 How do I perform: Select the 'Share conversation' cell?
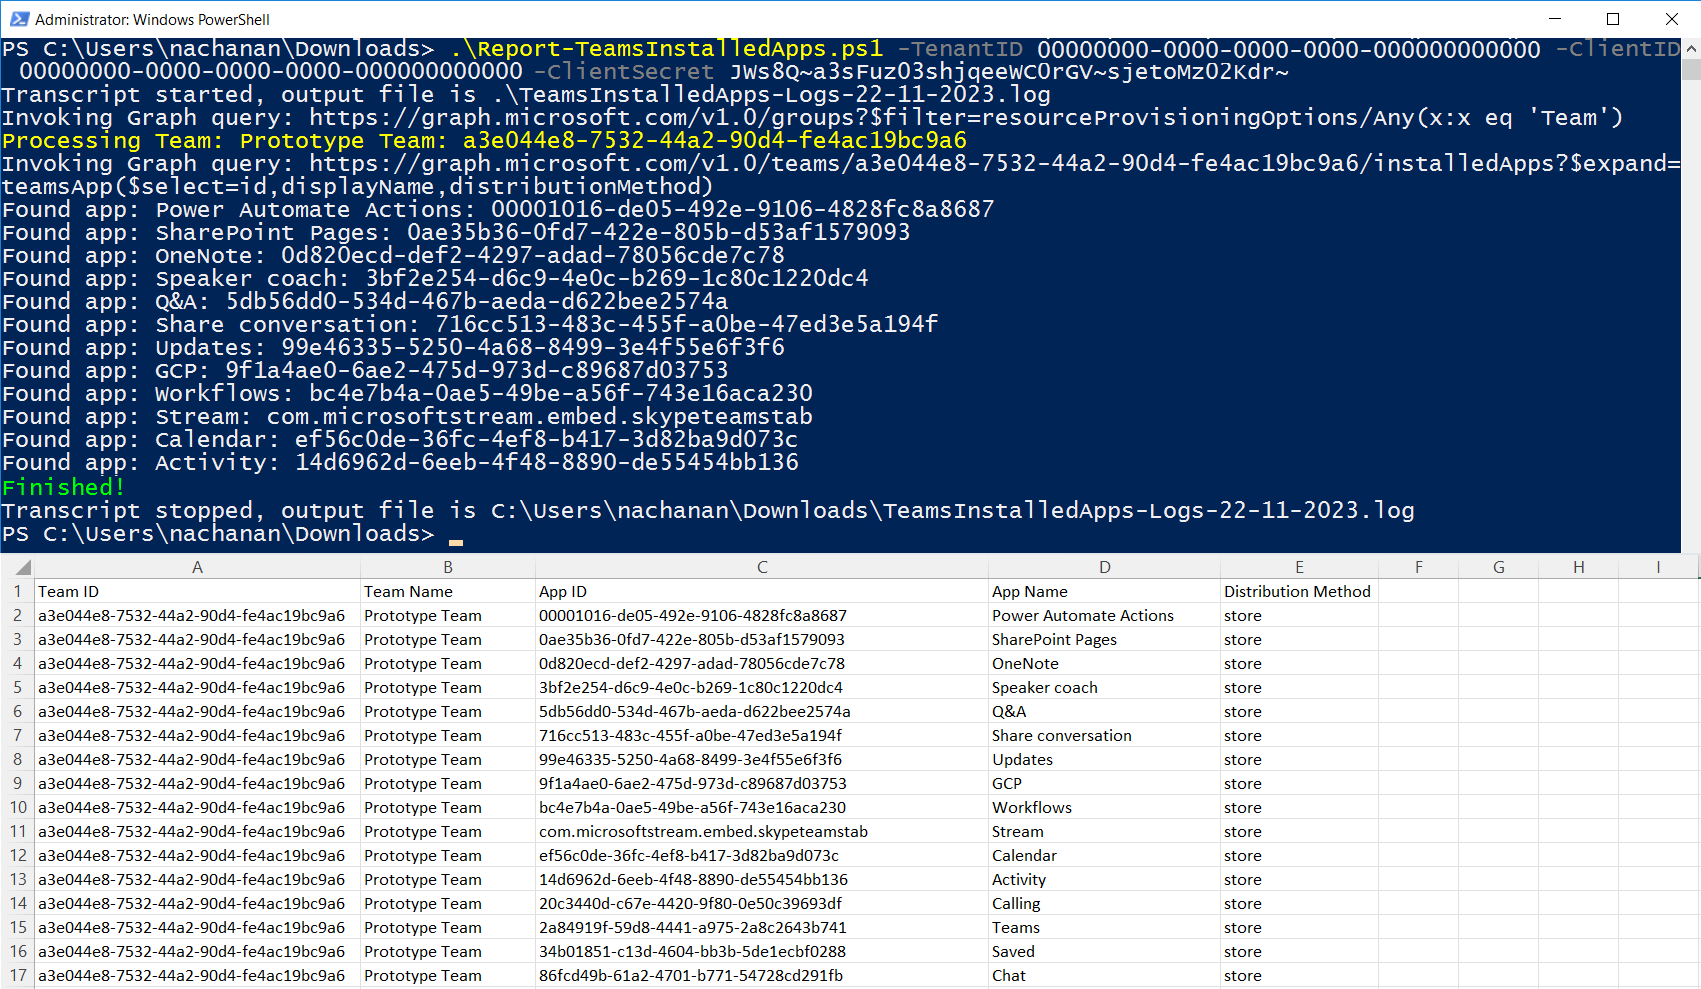tap(1104, 735)
